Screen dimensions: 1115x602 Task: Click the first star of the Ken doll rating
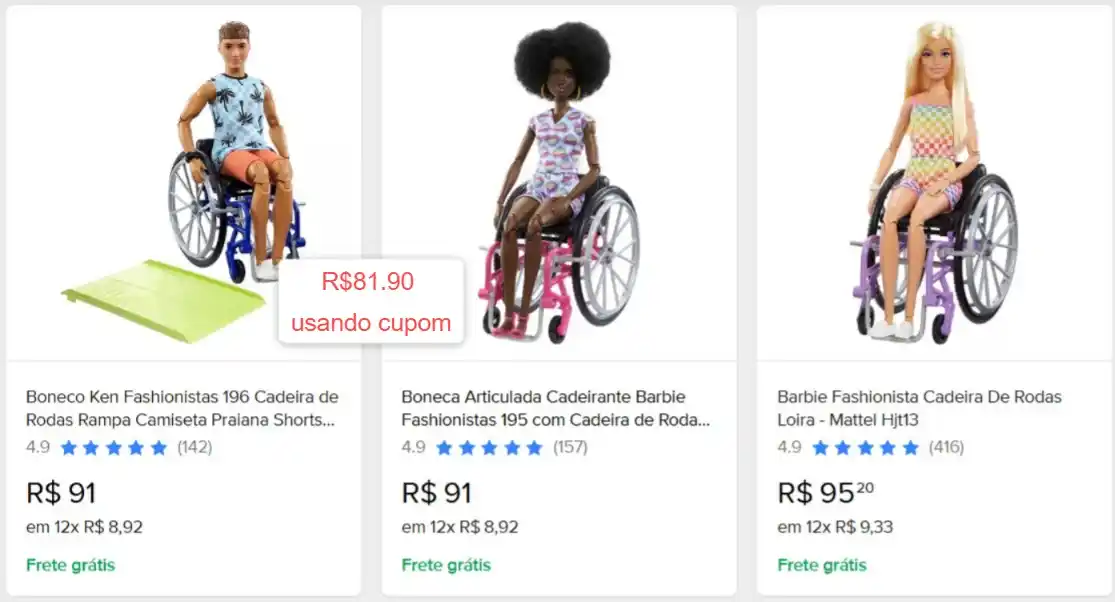point(70,447)
